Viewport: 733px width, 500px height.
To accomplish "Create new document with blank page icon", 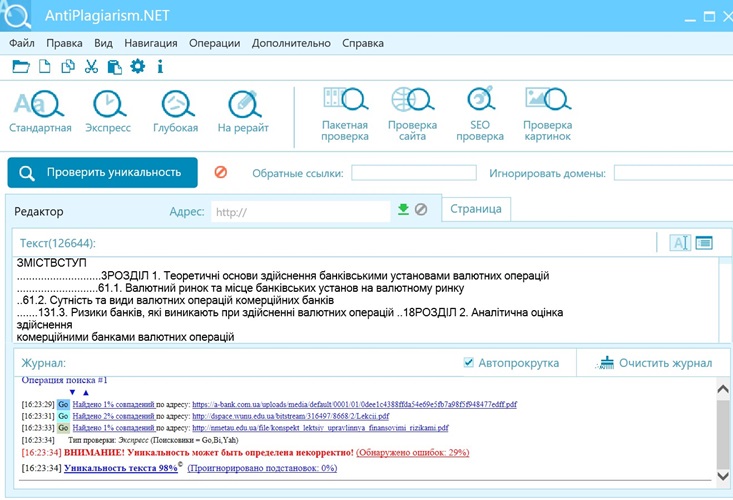I will (44, 66).
